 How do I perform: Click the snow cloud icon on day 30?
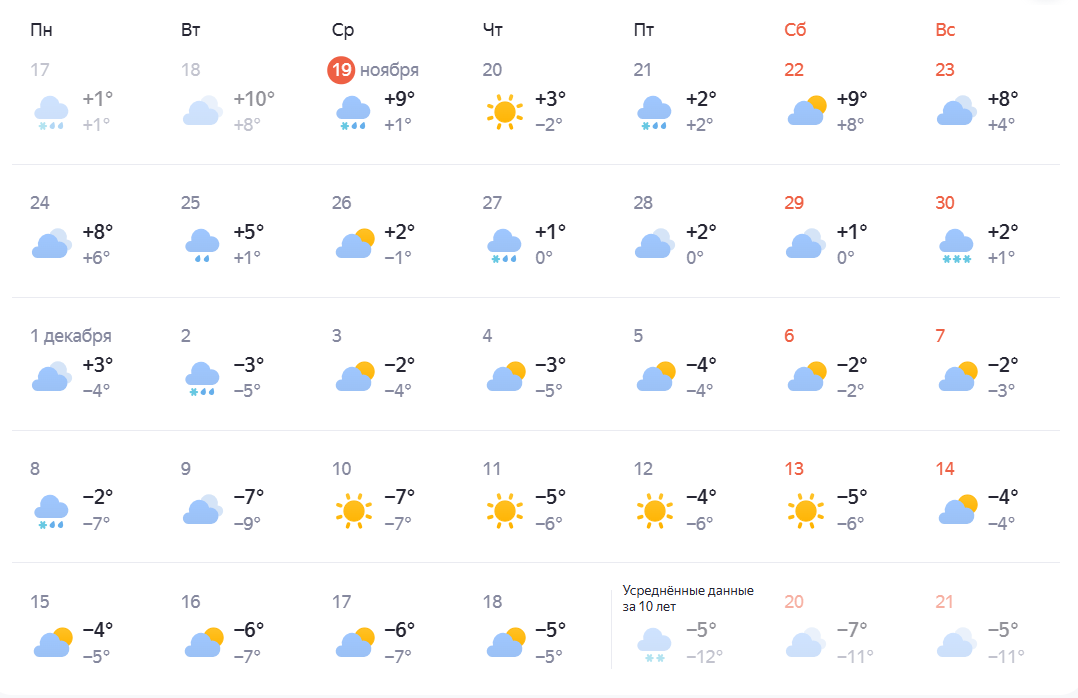point(956,245)
